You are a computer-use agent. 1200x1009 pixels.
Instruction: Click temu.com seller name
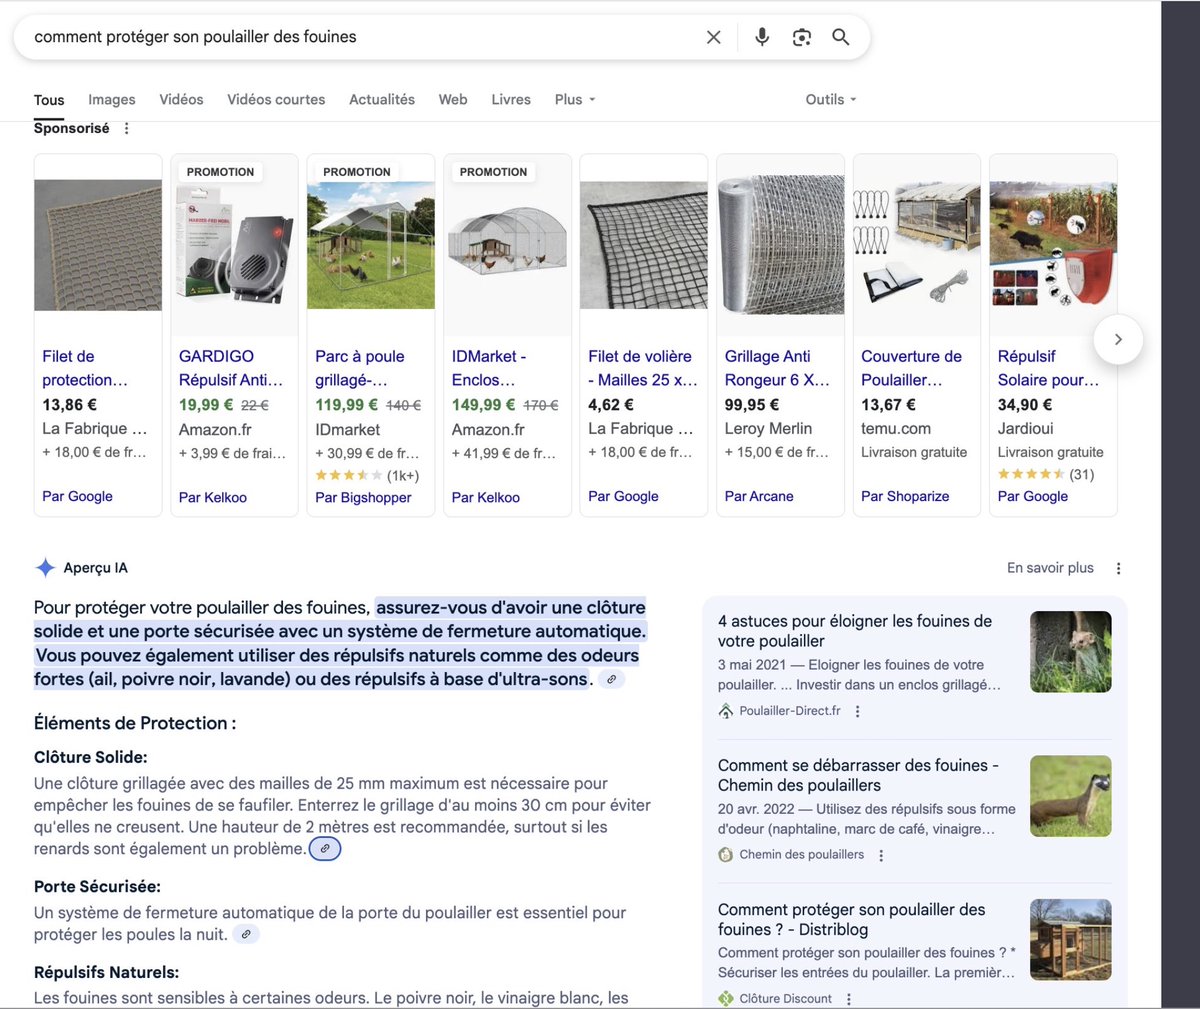(x=896, y=428)
